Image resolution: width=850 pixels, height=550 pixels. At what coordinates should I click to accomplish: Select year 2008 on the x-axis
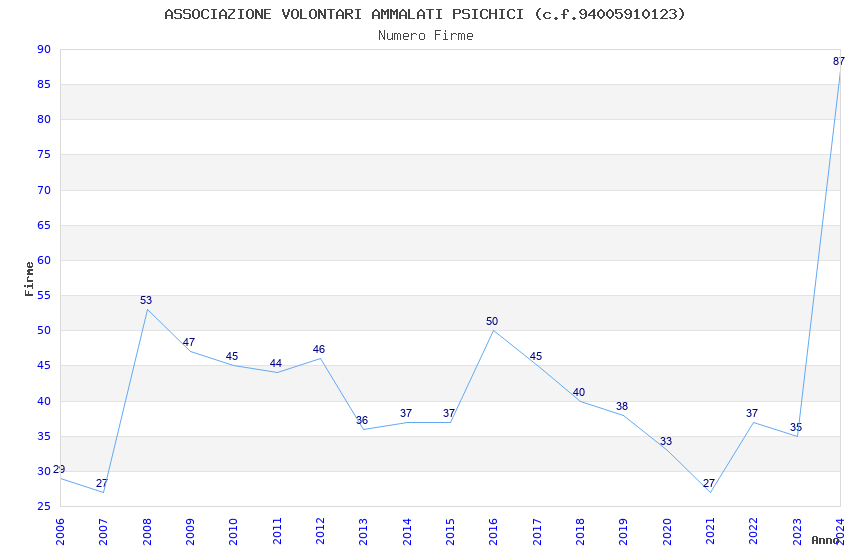(x=146, y=532)
